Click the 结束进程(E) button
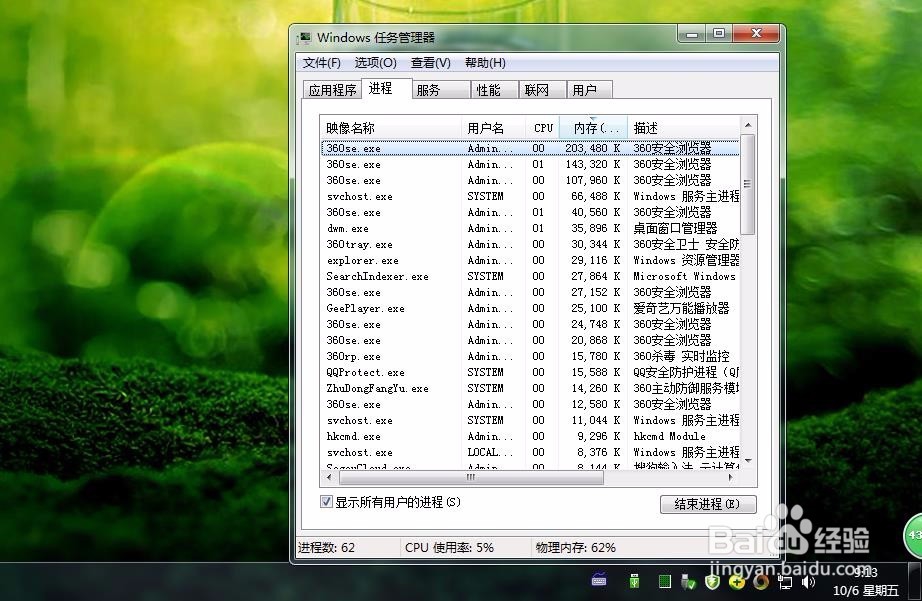Screen dimensions: 922x601 click(708, 504)
